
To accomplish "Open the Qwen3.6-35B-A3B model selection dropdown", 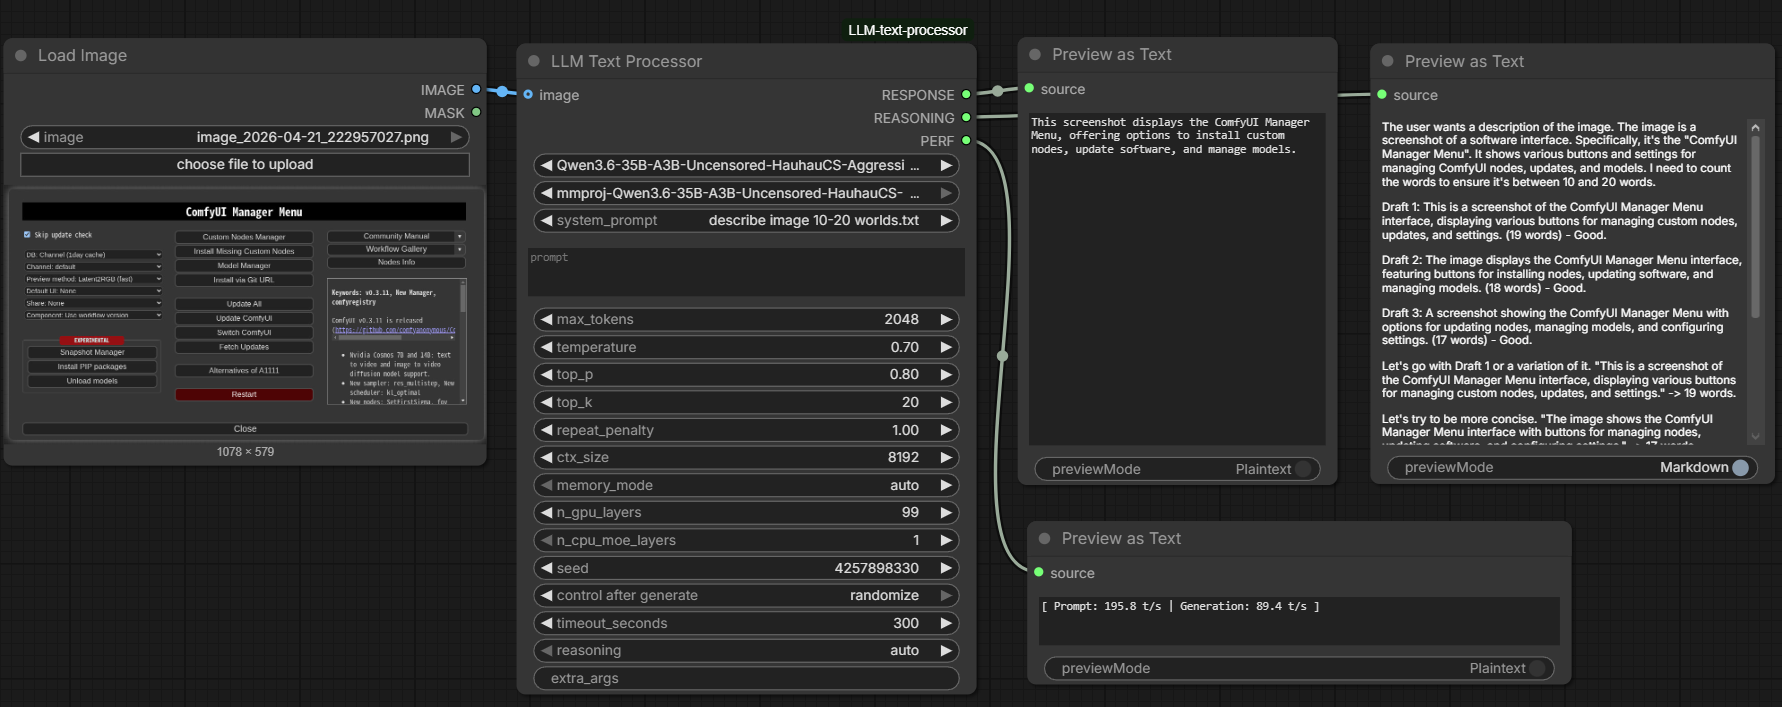I will [x=746, y=166].
